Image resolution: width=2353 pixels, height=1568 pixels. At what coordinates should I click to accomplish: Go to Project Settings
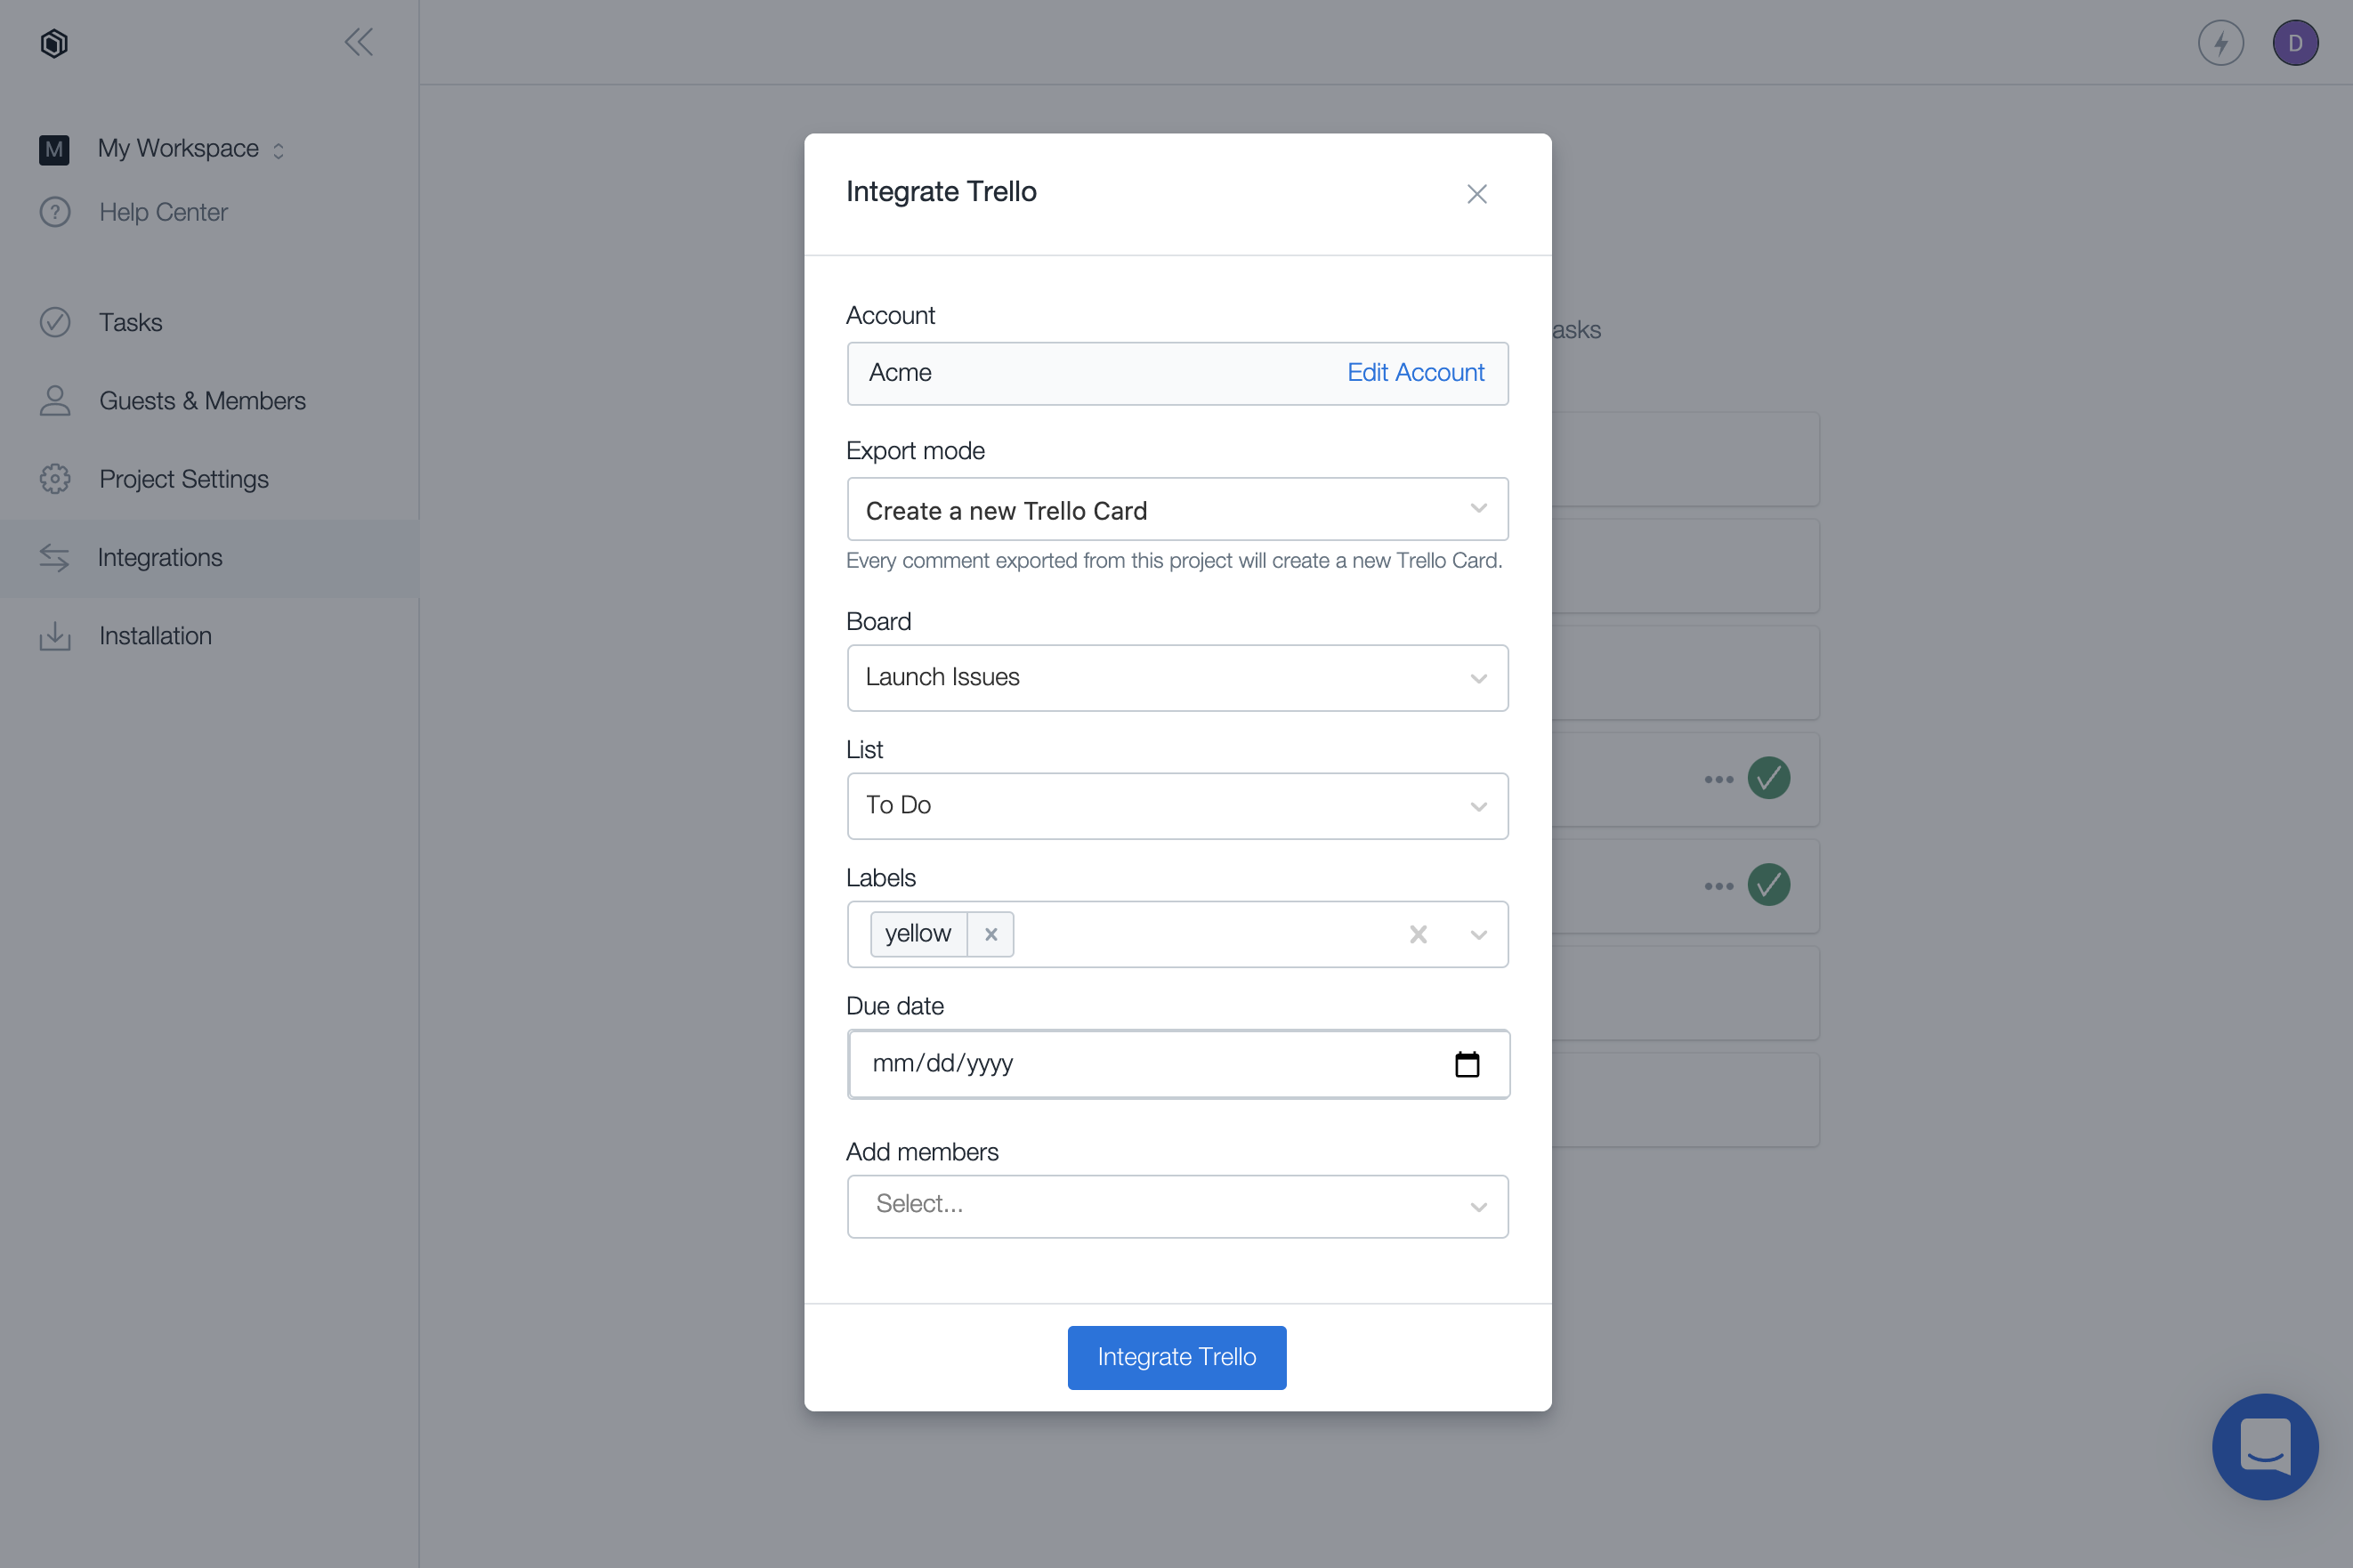(183, 479)
